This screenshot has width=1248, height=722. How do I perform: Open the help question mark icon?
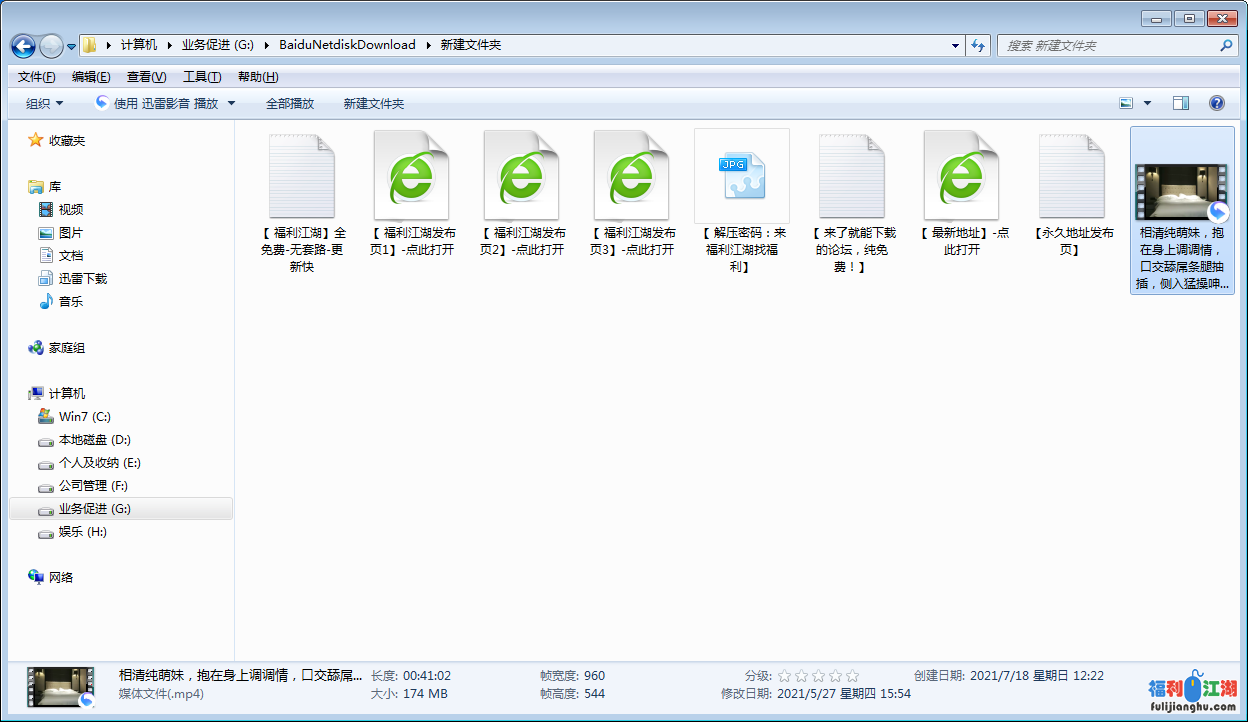[x=1216, y=103]
